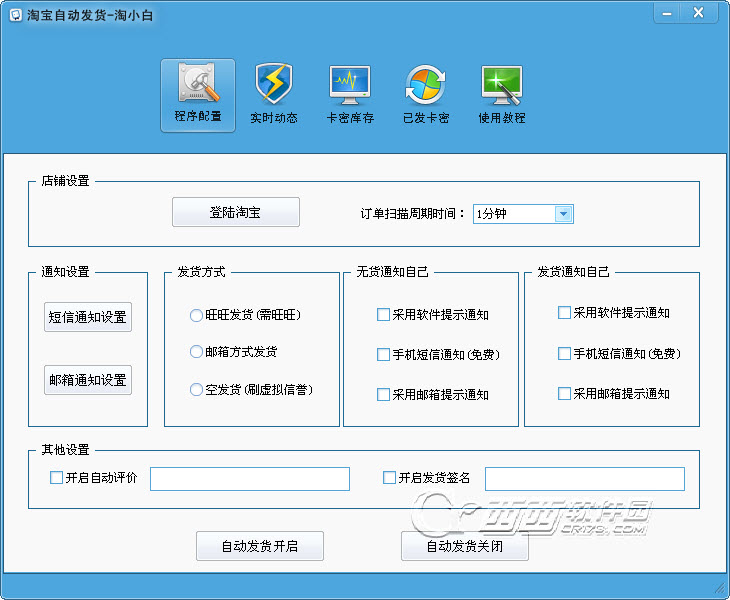The image size is (730, 600).
Task: Click the 登陆淘宝 button
Action: pyautogui.click(x=236, y=212)
